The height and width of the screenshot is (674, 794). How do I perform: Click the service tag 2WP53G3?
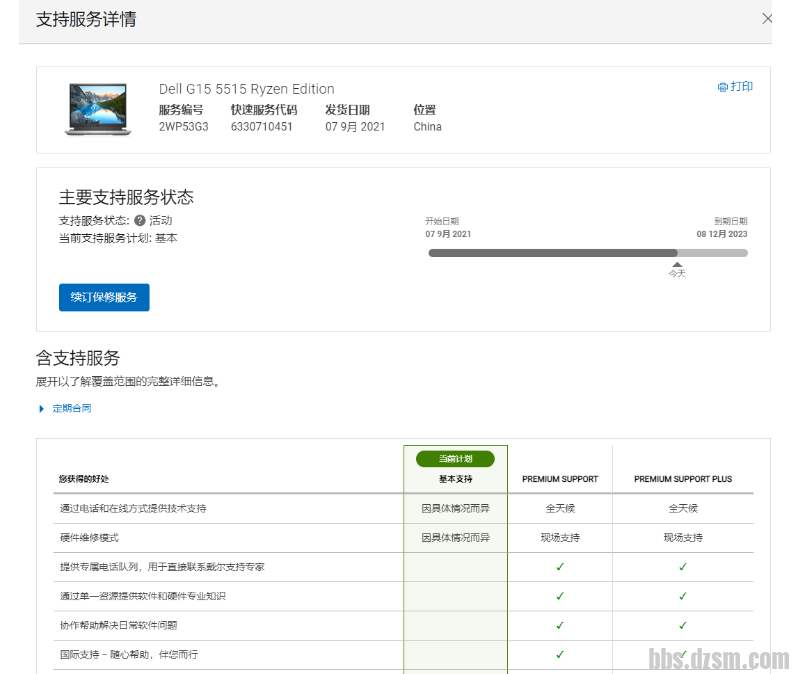point(183,127)
